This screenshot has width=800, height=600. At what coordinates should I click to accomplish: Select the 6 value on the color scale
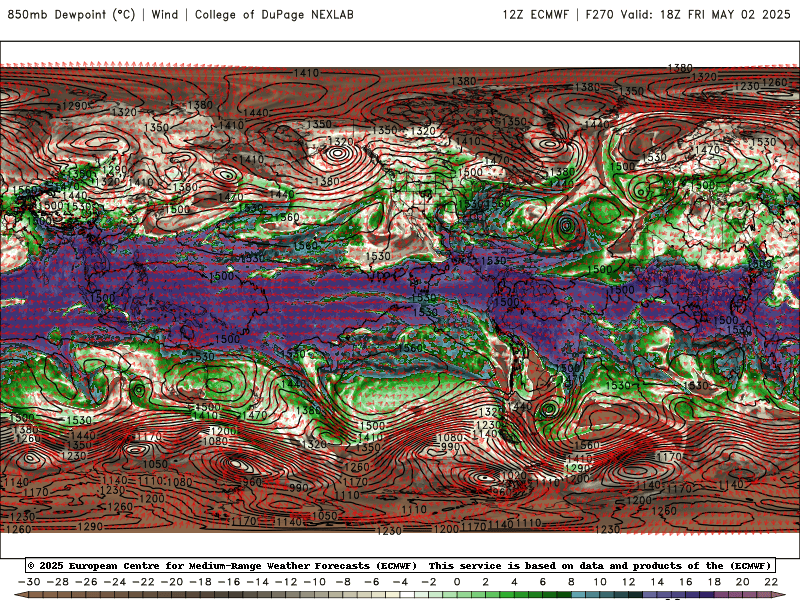(x=543, y=582)
